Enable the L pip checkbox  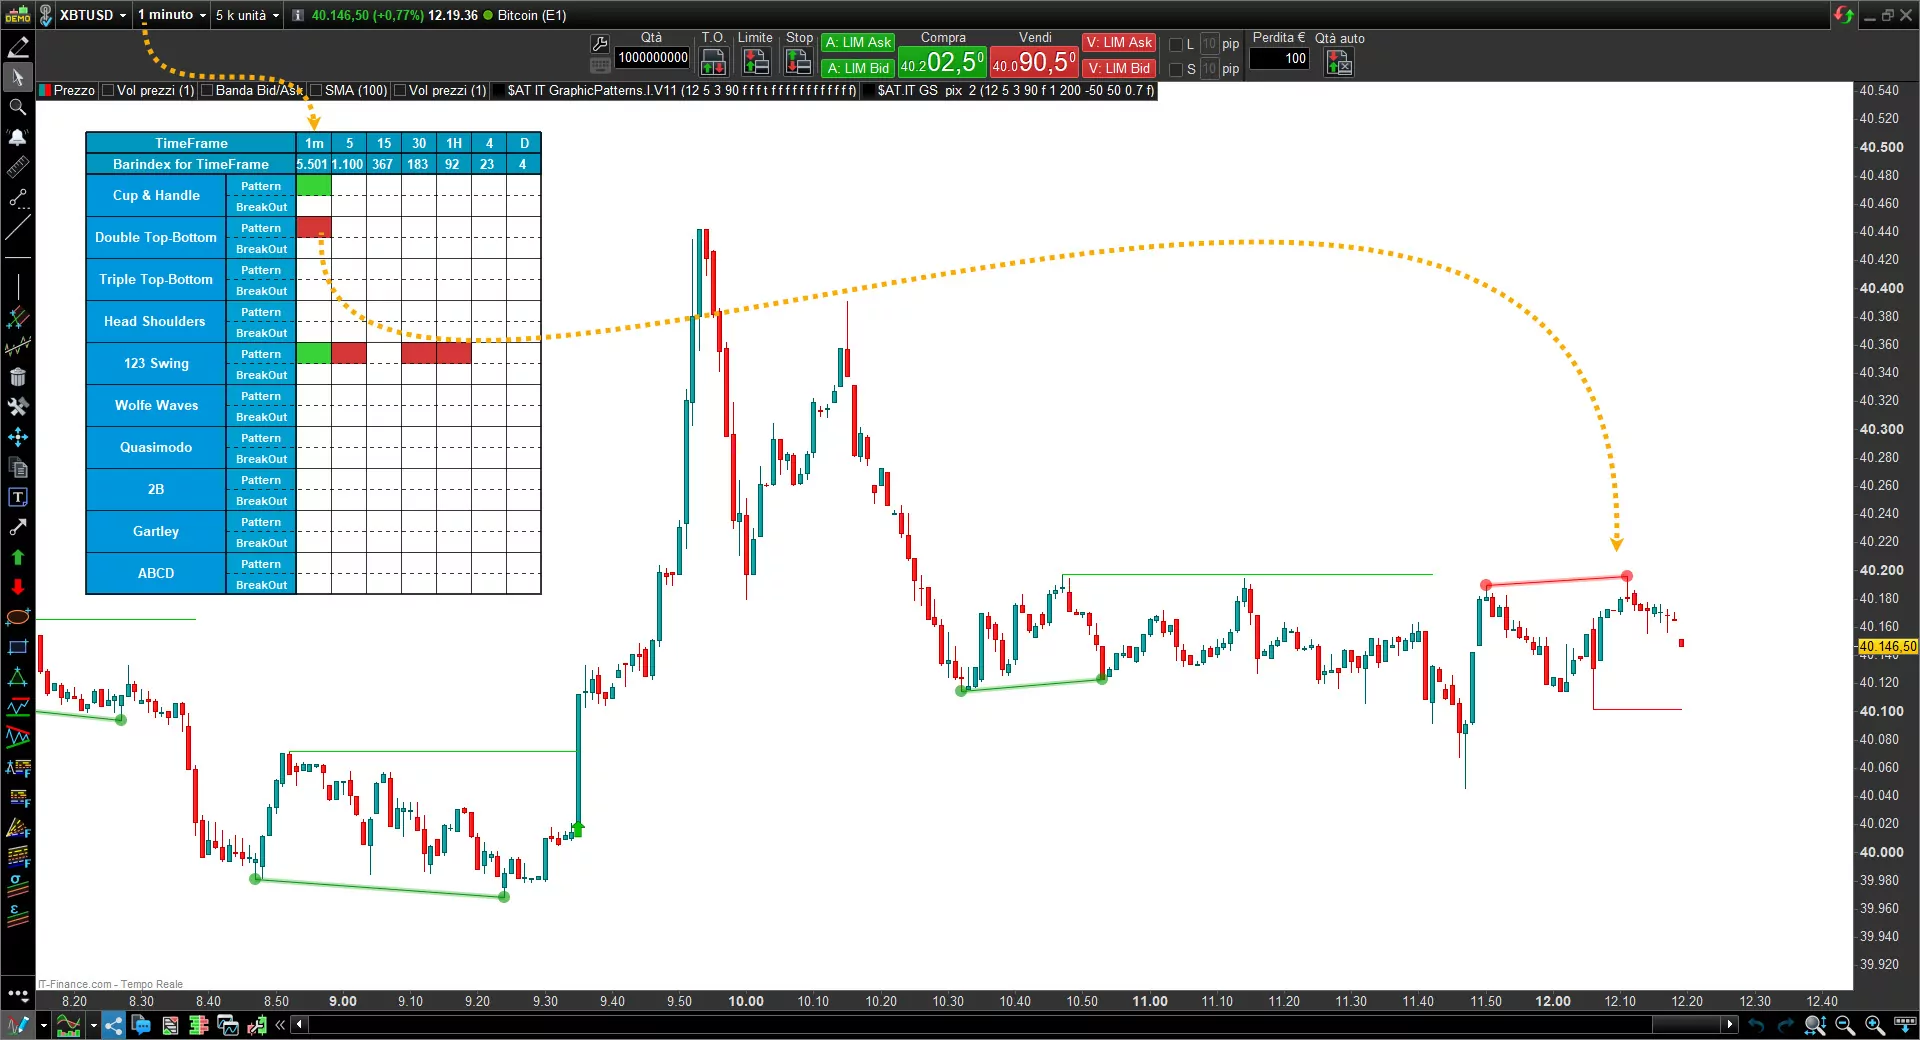point(1176,44)
